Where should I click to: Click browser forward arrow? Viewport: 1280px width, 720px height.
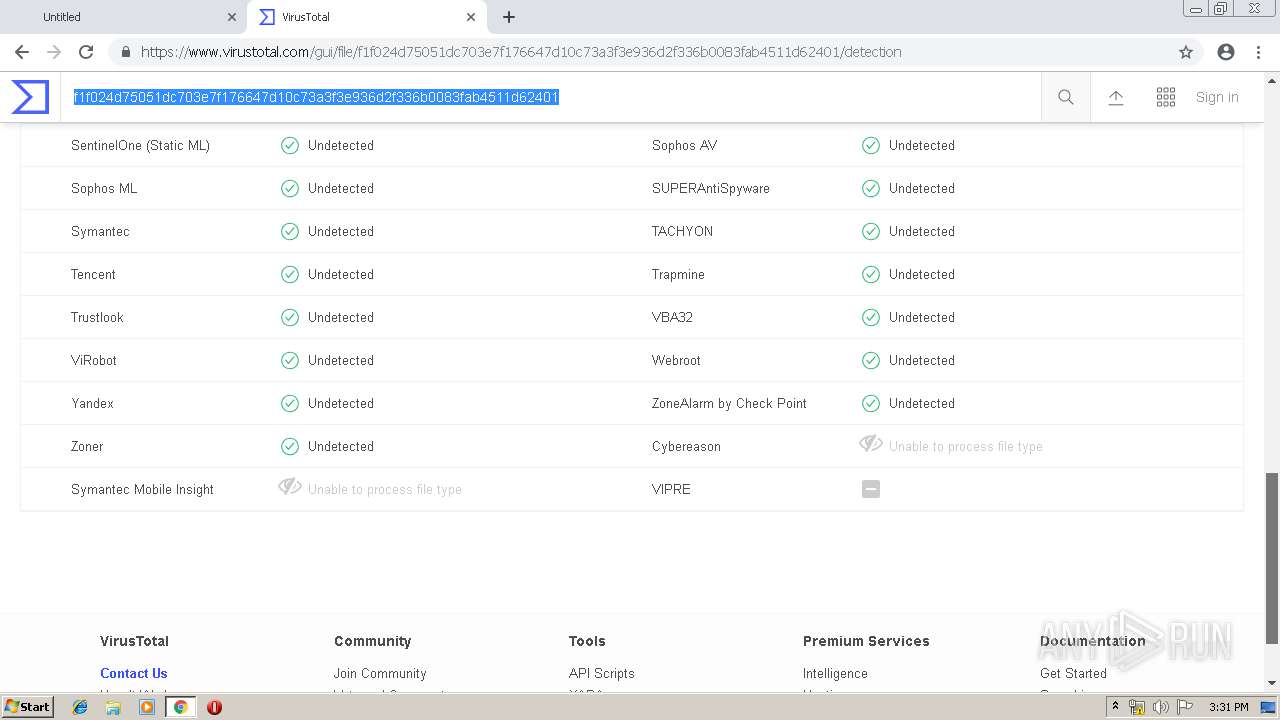coord(54,52)
